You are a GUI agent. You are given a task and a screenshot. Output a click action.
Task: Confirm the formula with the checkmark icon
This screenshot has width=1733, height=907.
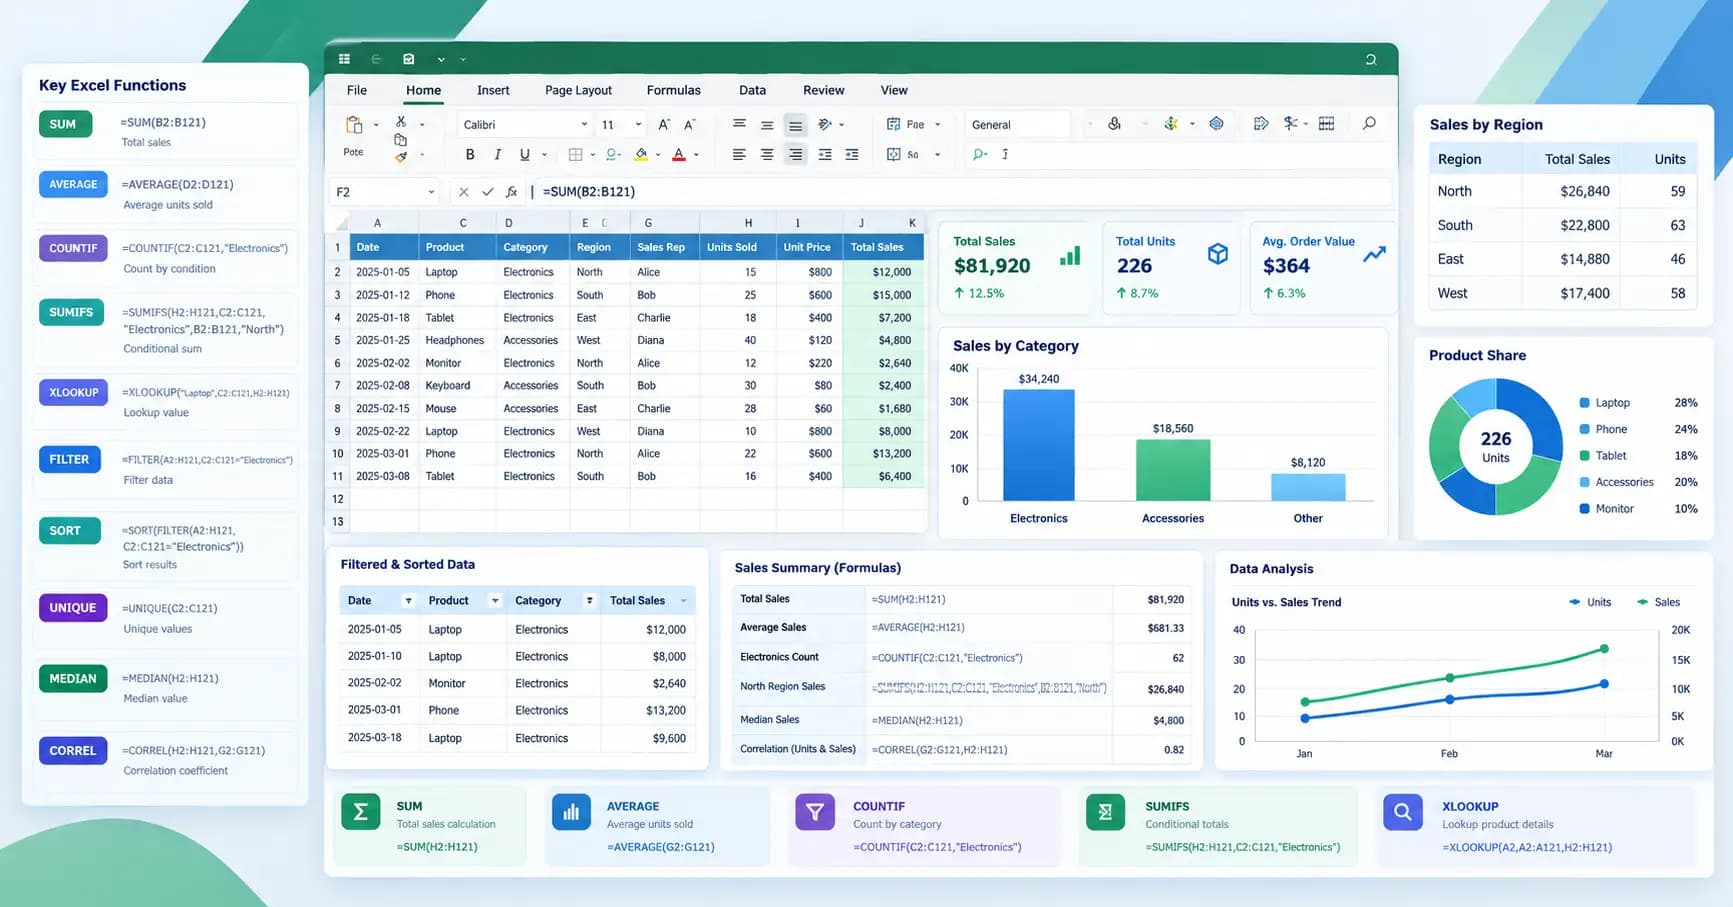pyautogui.click(x=487, y=192)
